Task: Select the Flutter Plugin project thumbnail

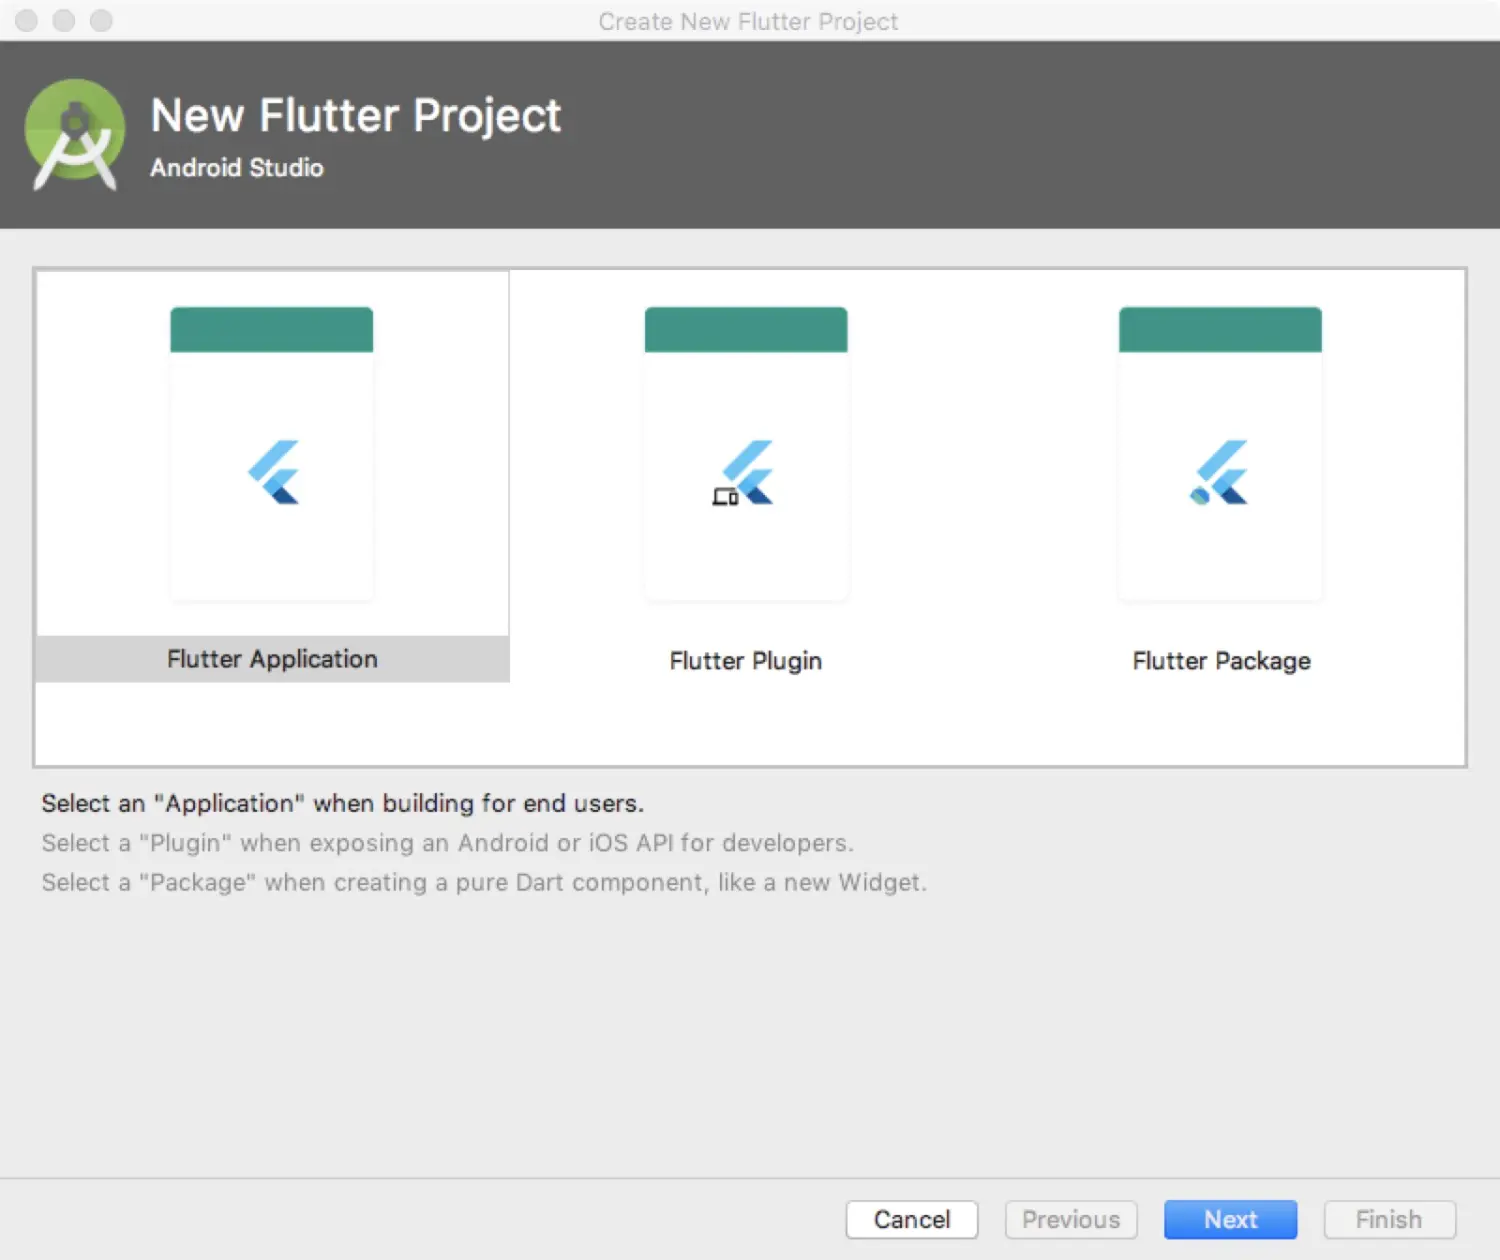Action: point(746,454)
